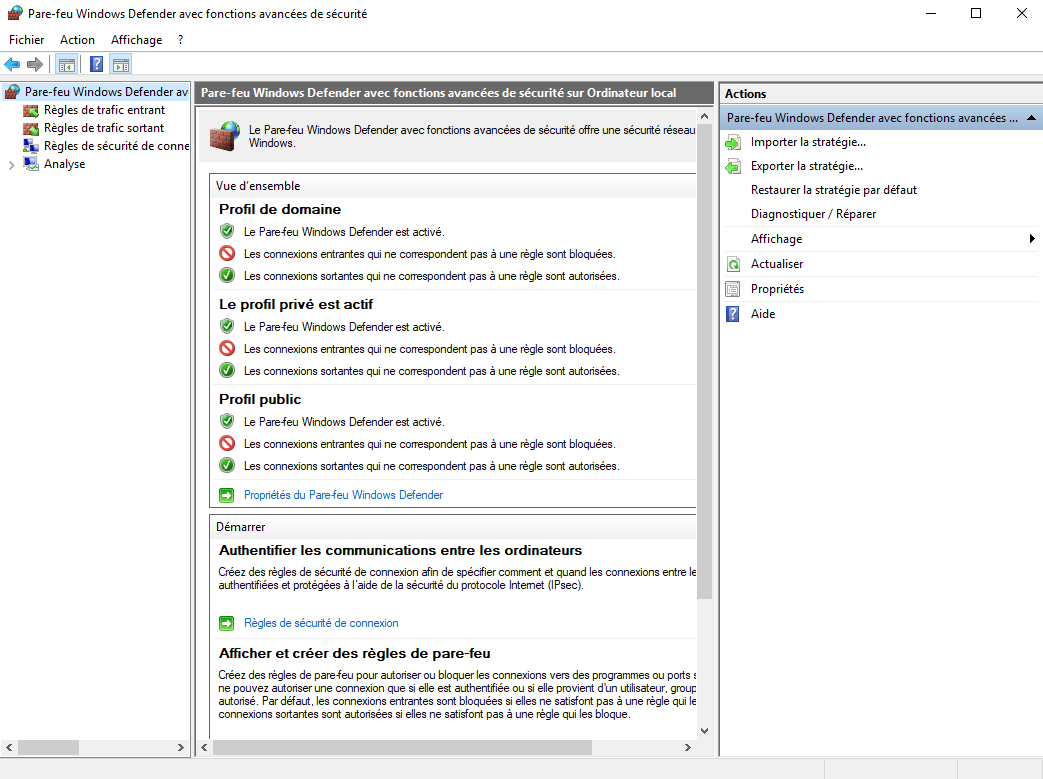The width and height of the screenshot is (1043, 779).
Task: Click Actualiser in the Actions pane
Action: (777, 264)
